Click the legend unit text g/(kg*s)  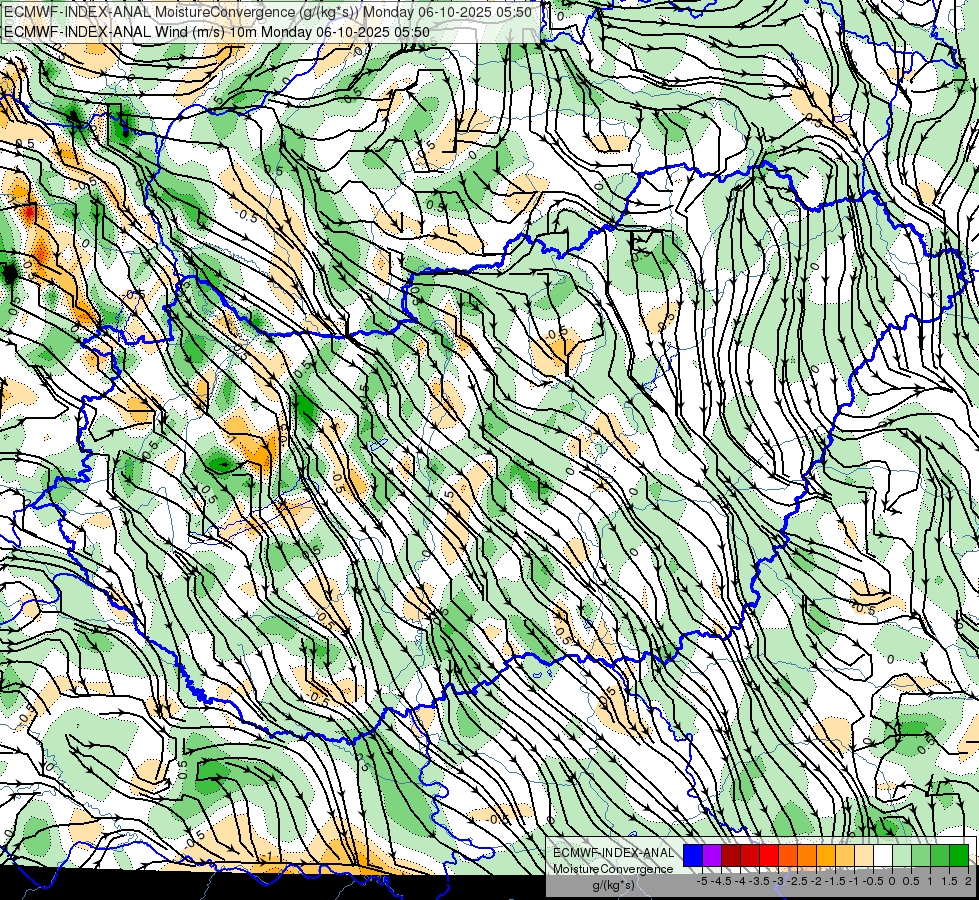pos(614,885)
